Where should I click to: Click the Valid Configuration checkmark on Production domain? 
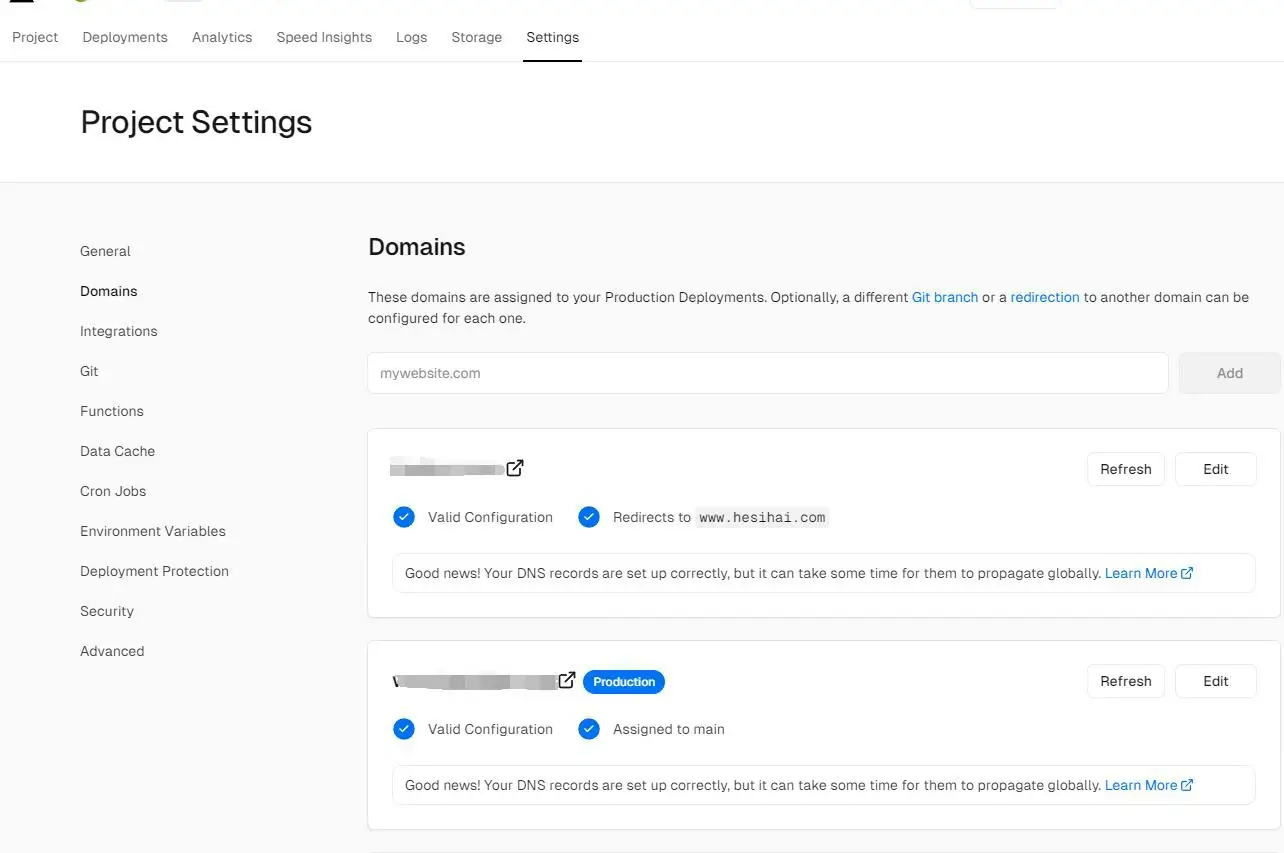(404, 729)
